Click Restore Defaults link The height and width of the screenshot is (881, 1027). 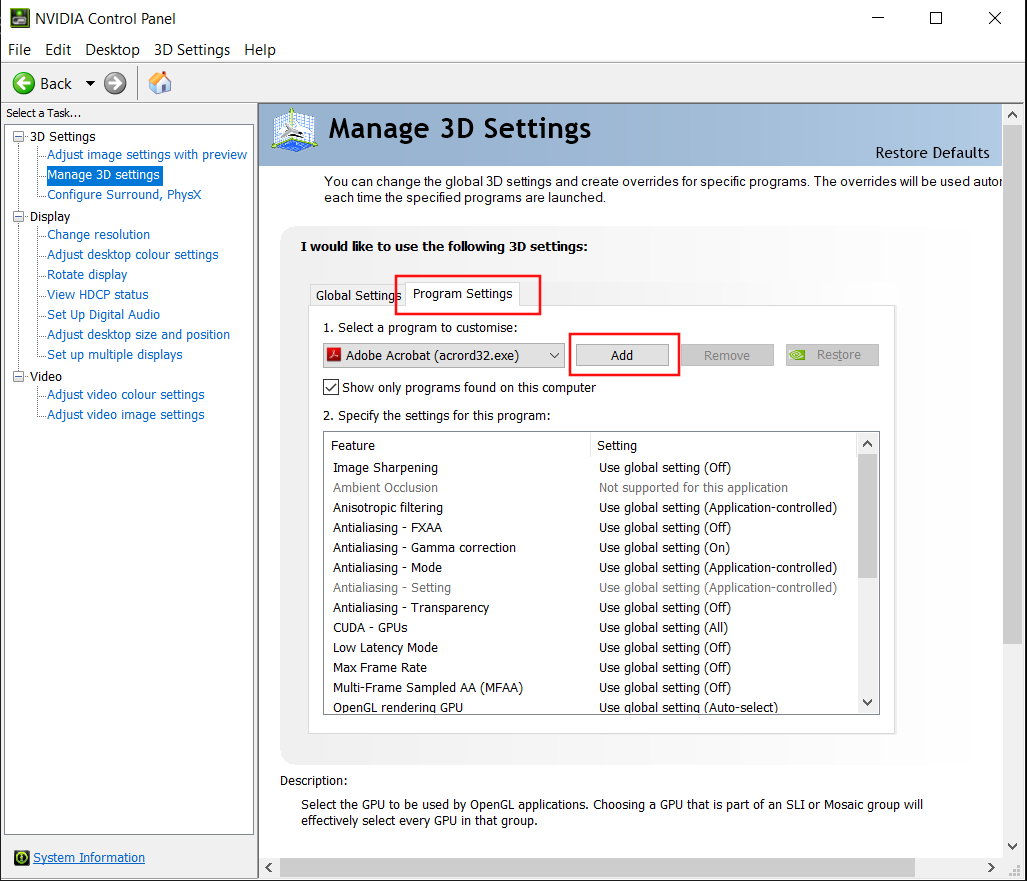point(932,153)
